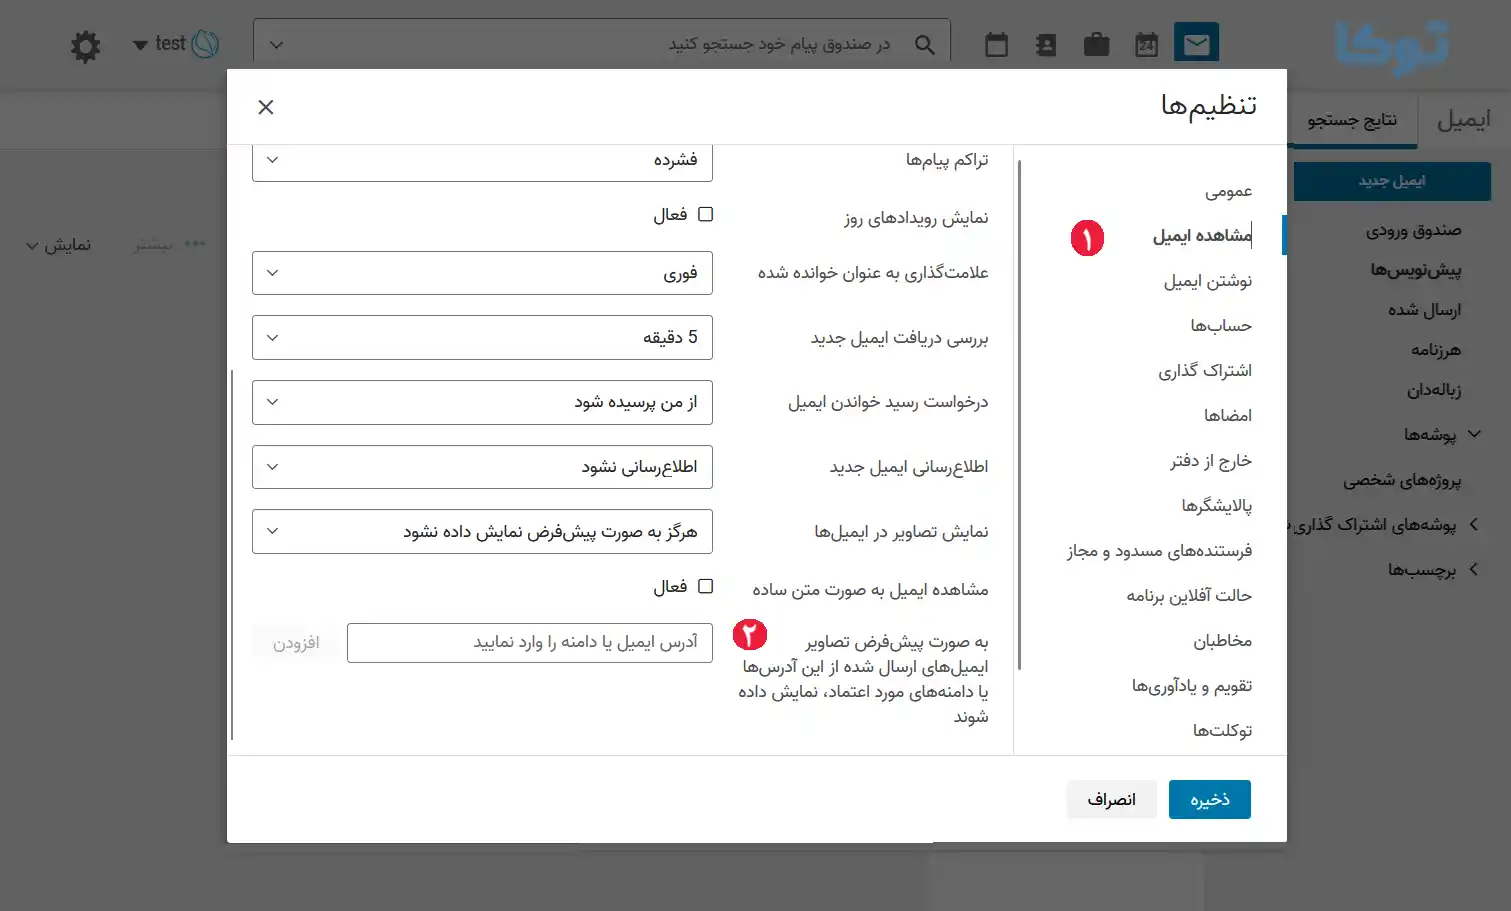Select مشاهده ایمیل settings category
Image resolution: width=1511 pixels, height=911 pixels.
1202,236
